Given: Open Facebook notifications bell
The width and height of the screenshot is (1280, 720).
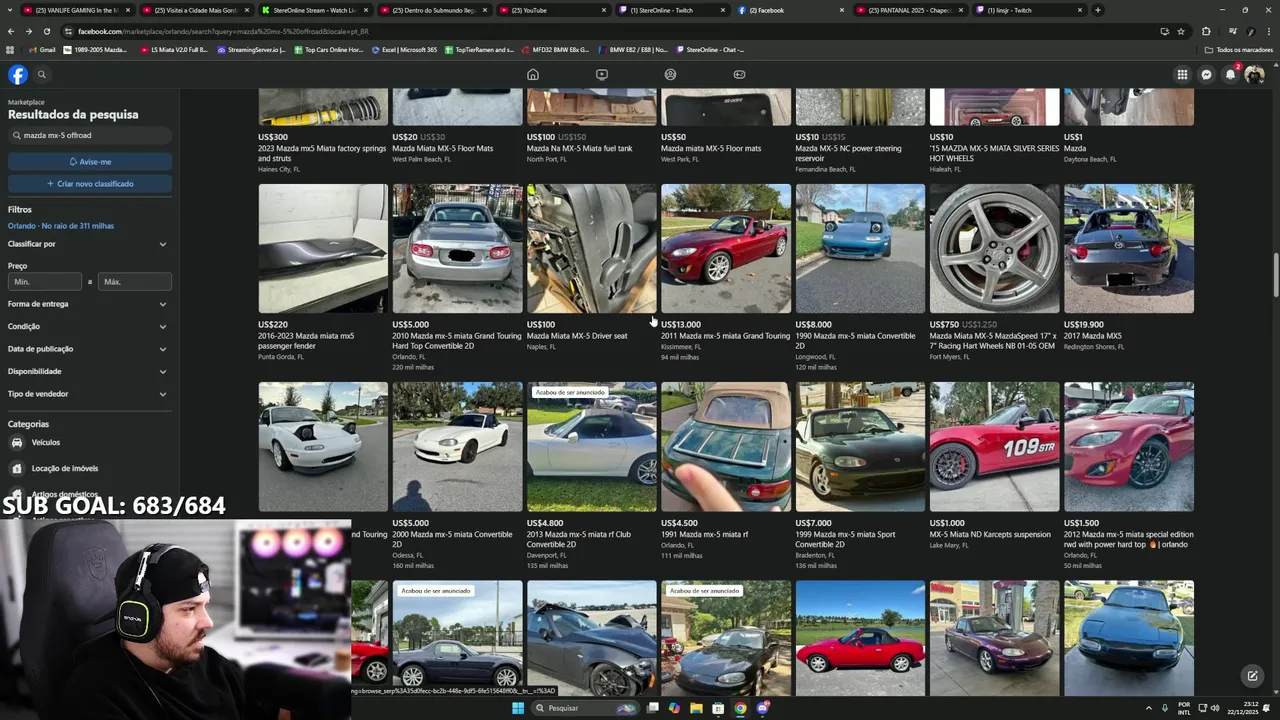Looking at the screenshot, I should (1231, 74).
